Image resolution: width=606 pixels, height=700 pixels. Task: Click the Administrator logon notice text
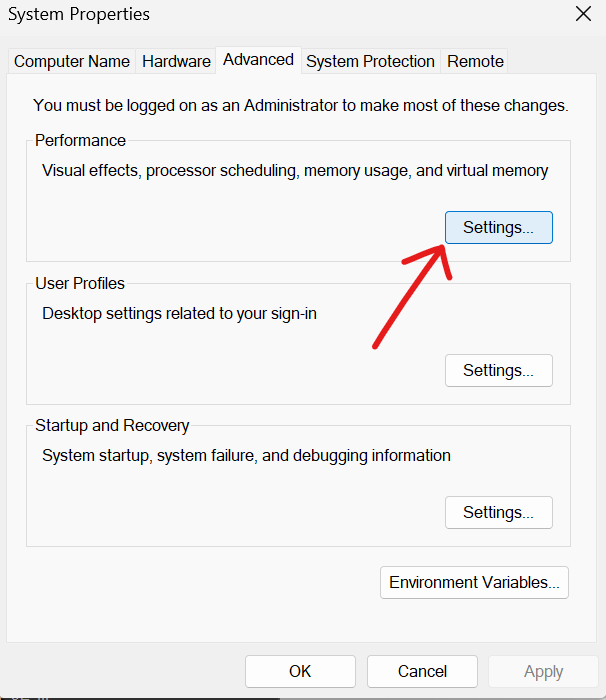pos(300,105)
